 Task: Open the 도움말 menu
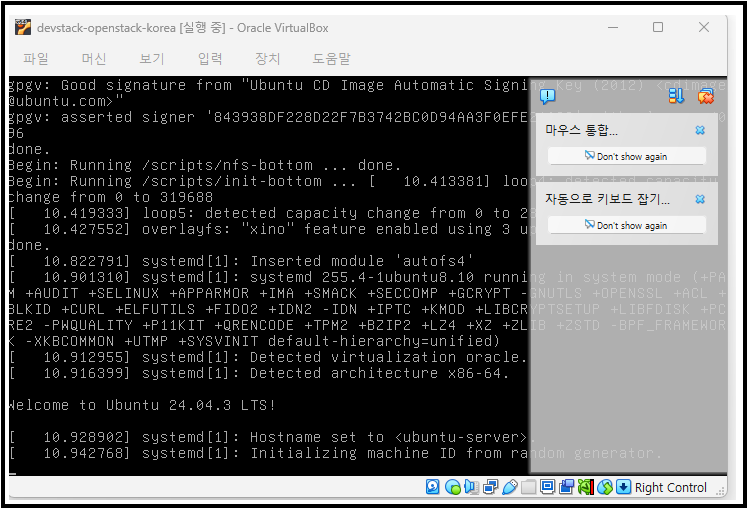click(x=331, y=59)
